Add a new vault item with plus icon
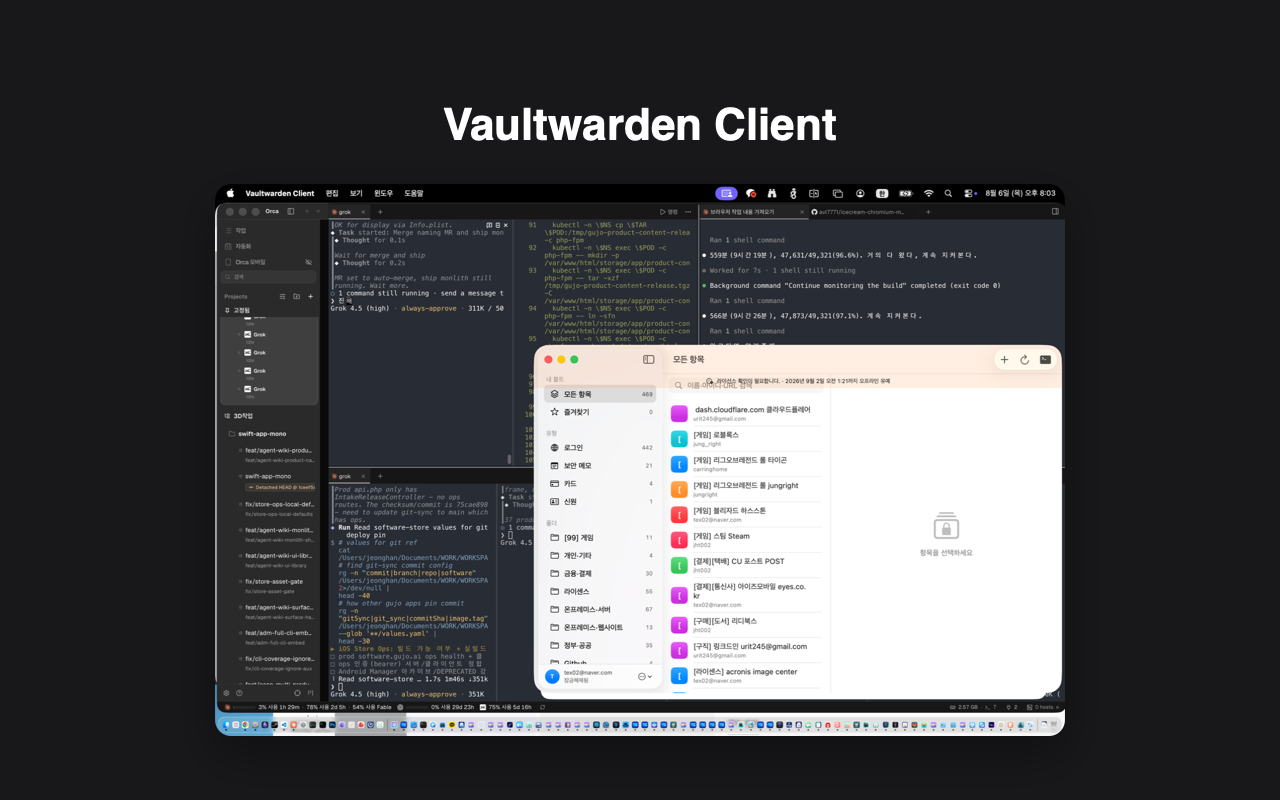Image resolution: width=1280 pixels, height=800 pixels. 1004,360
